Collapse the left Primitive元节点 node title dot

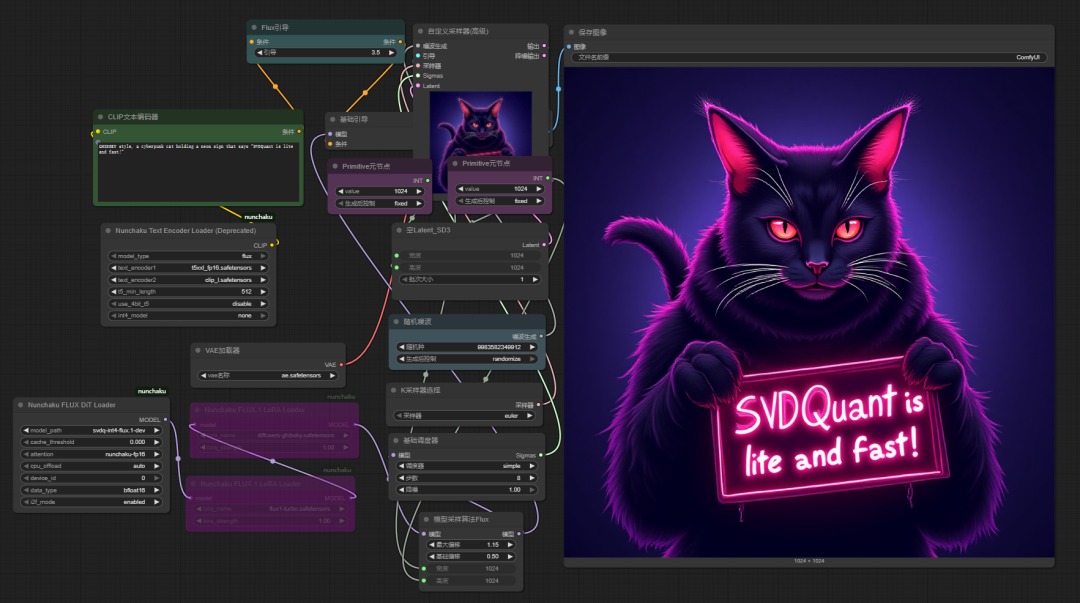tap(335, 166)
